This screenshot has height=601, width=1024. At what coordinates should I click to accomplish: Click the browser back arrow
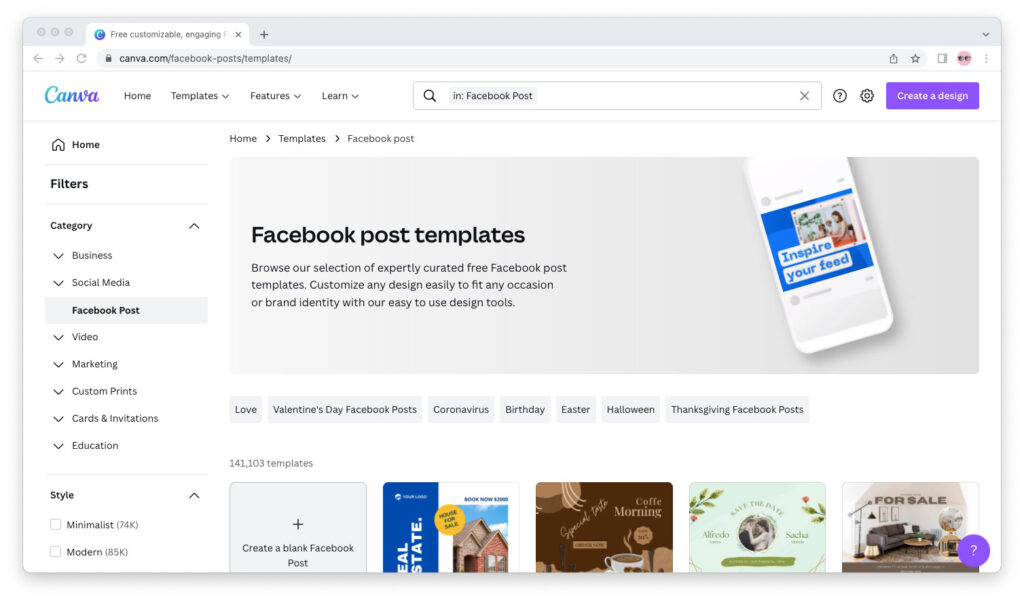38,58
